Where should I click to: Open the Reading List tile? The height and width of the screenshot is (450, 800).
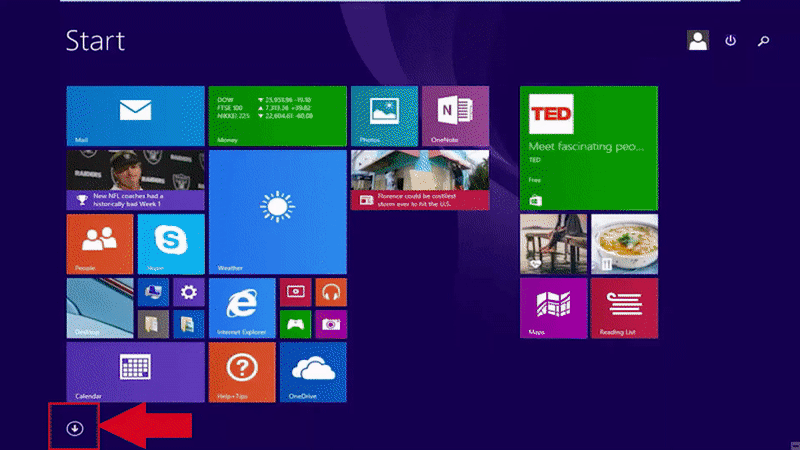[x=624, y=308]
